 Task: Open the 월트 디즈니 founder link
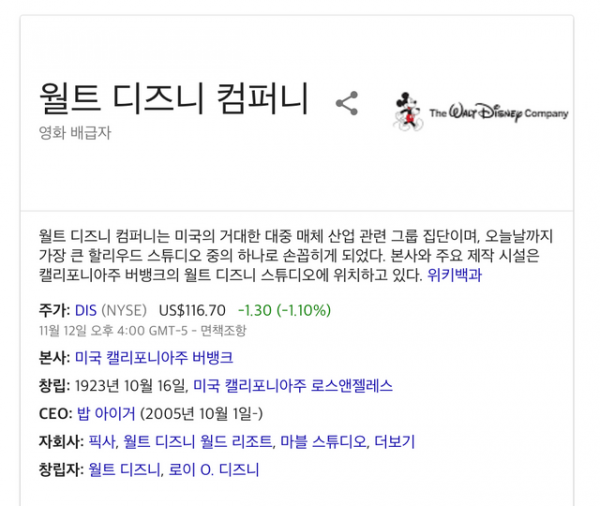pos(124,470)
